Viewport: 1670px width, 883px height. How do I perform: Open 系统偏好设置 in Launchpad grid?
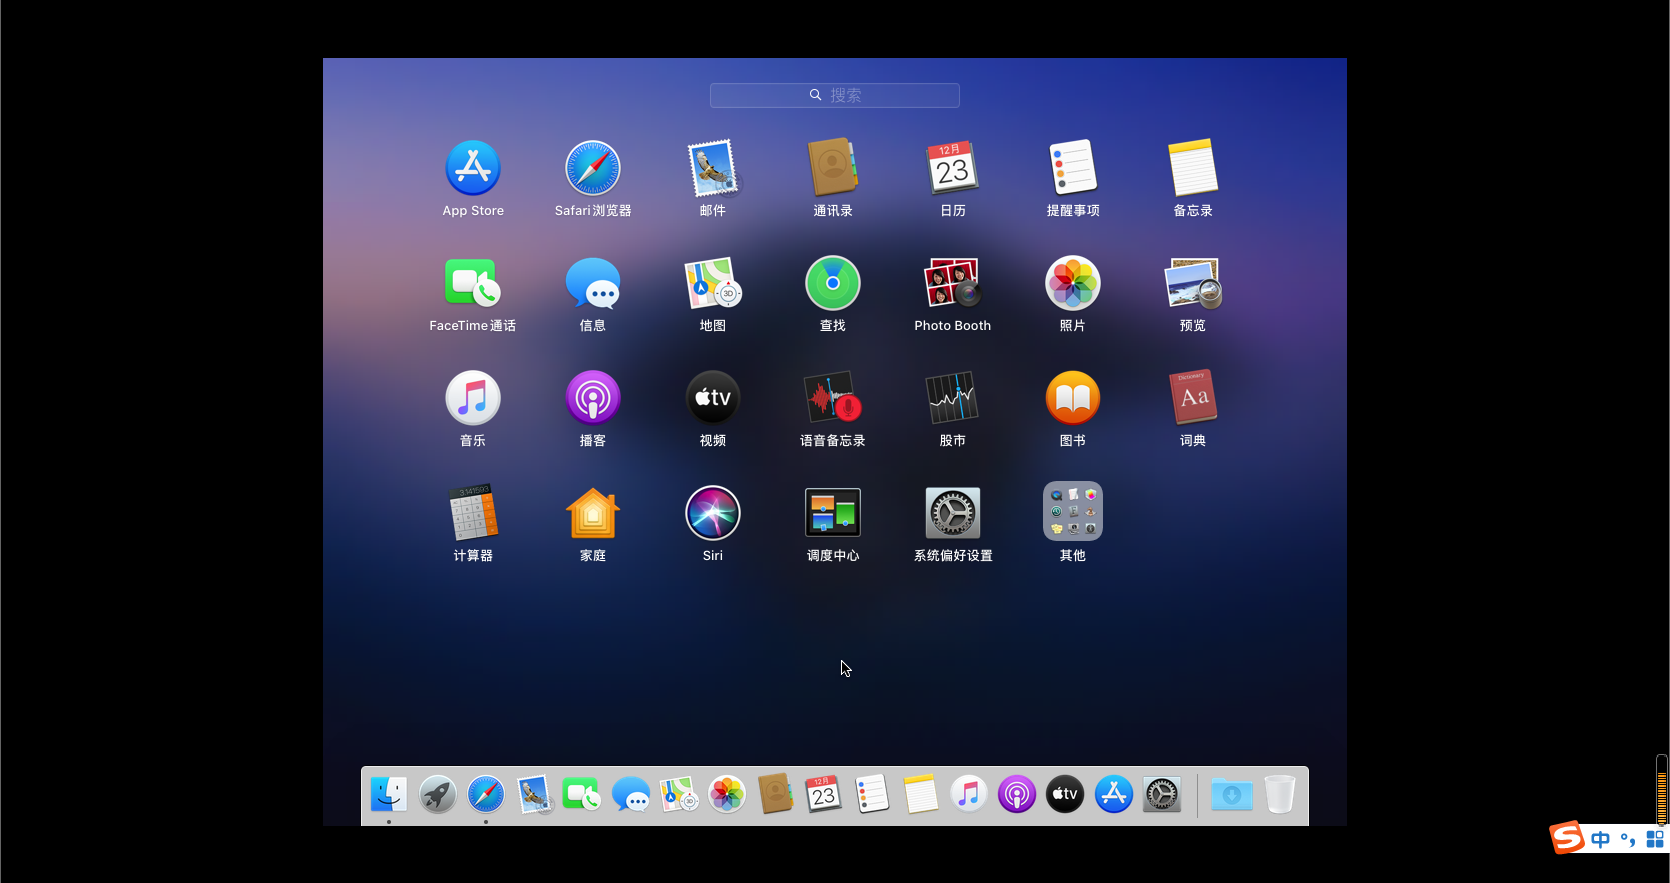953,513
